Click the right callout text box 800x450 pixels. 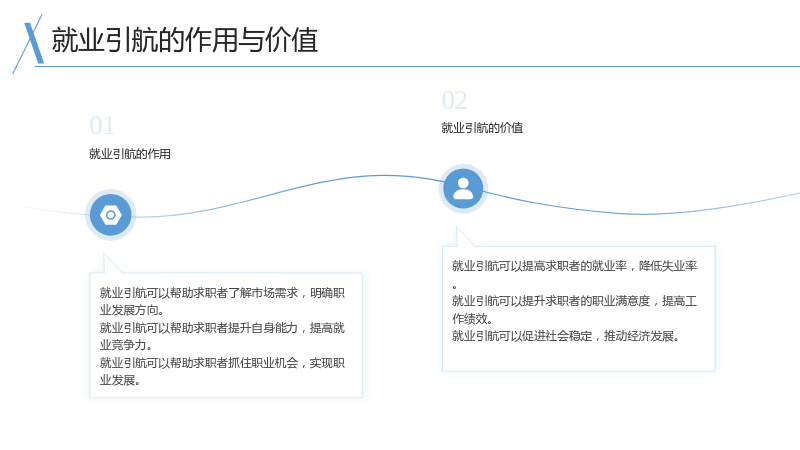coord(579,309)
